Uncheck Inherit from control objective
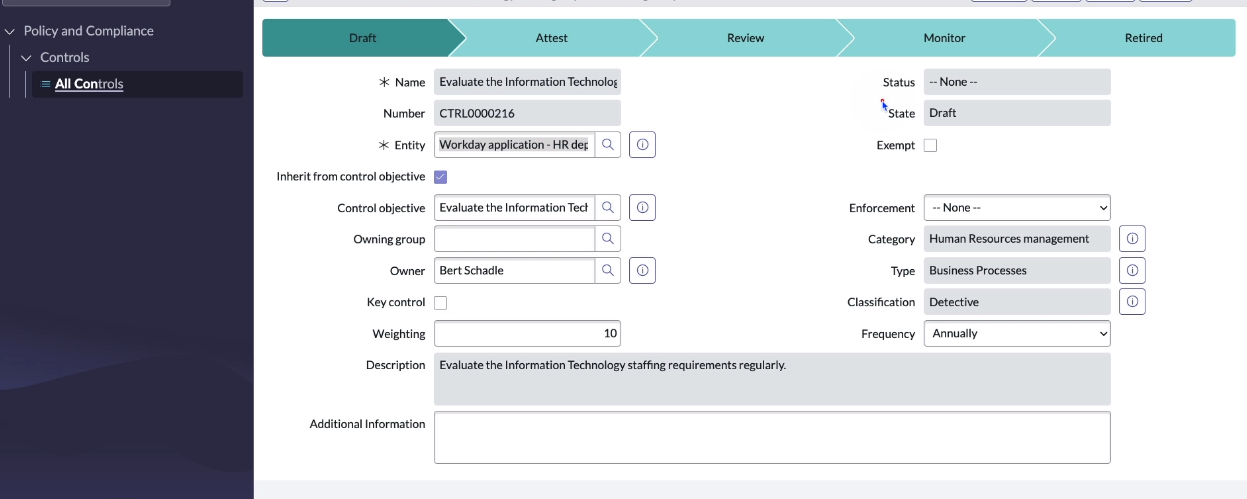Image resolution: width=1247 pixels, height=499 pixels. point(441,177)
